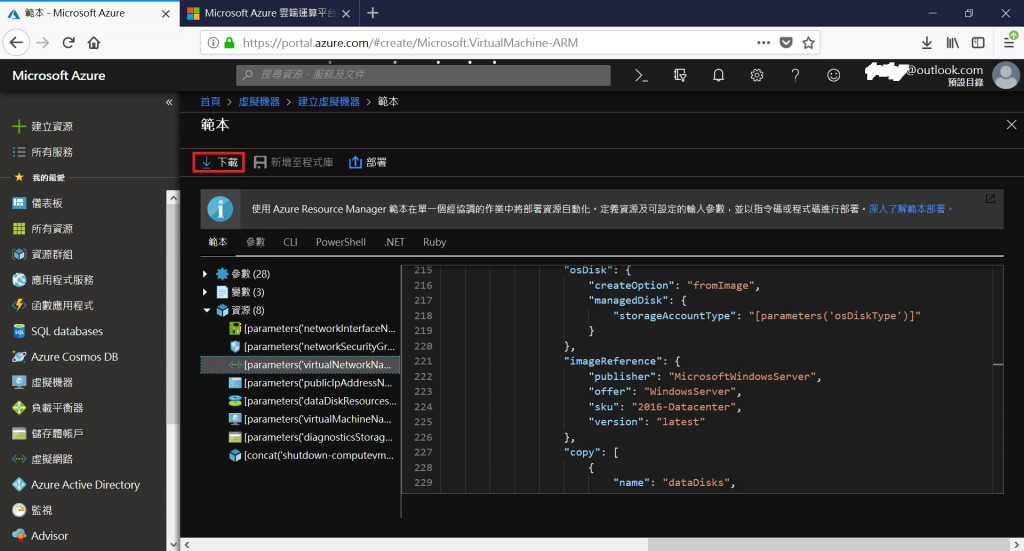Reload the page in browser

(68, 42)
